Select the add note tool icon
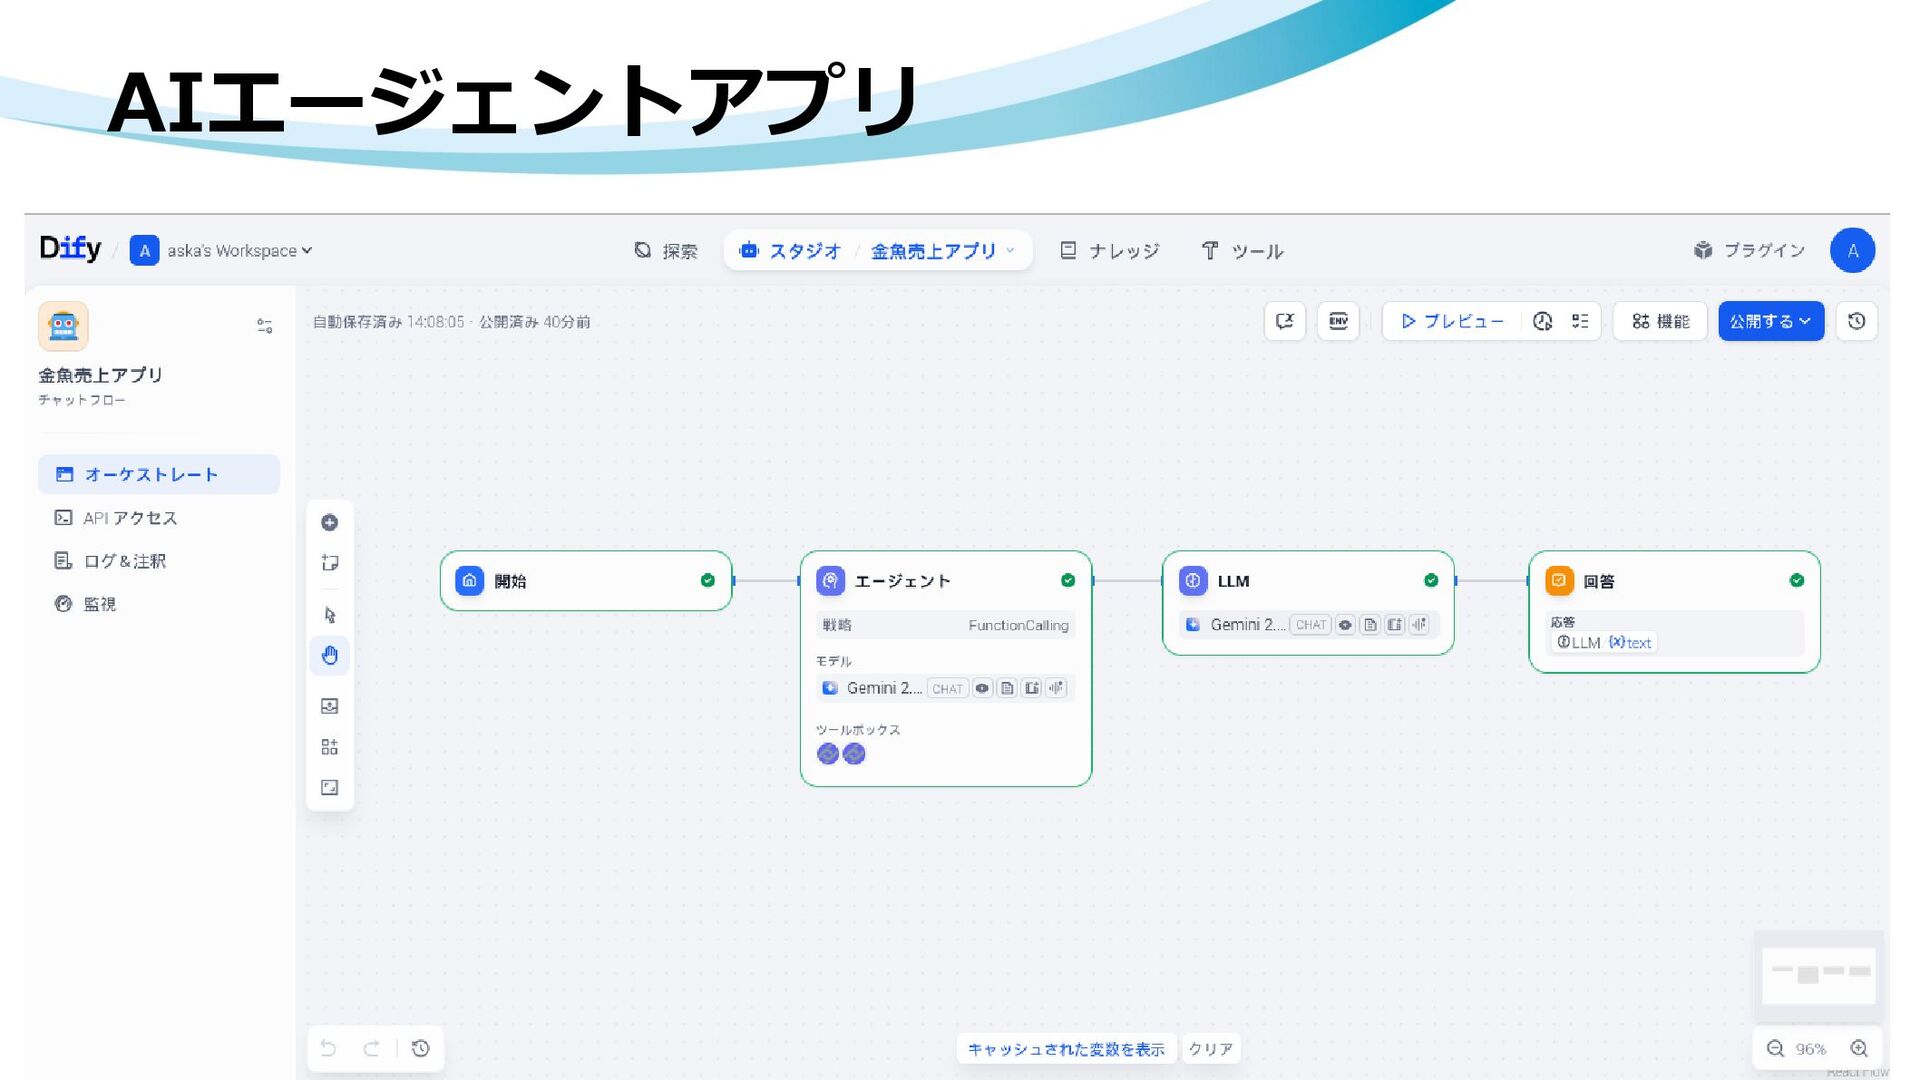Image resolution: width=1920 pixels, height=1080 pixels. pyautogui.click(x=329, y=563)
